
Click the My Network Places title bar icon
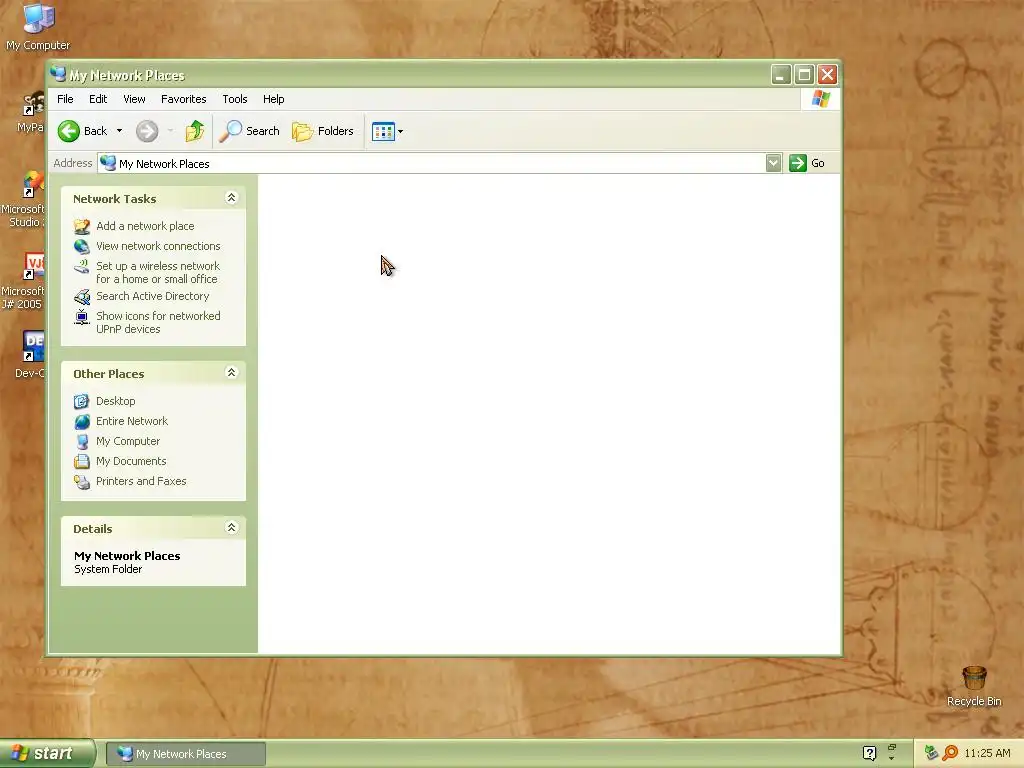58,74
